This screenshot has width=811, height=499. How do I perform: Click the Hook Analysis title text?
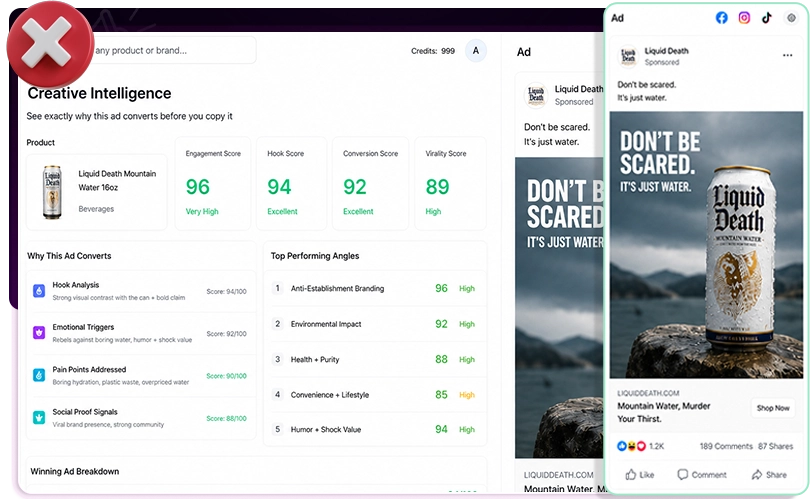[76, 285]
